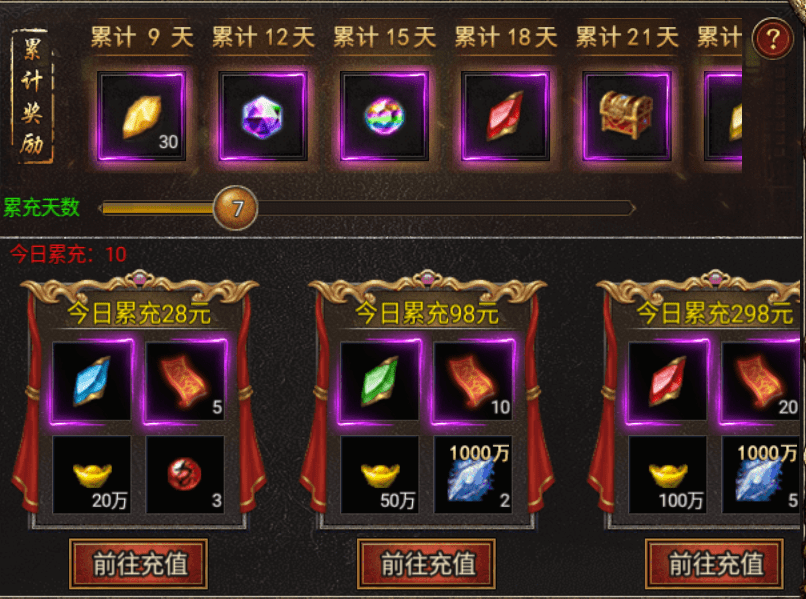Open the treasure chest reward for 21 days

(627, 116)
